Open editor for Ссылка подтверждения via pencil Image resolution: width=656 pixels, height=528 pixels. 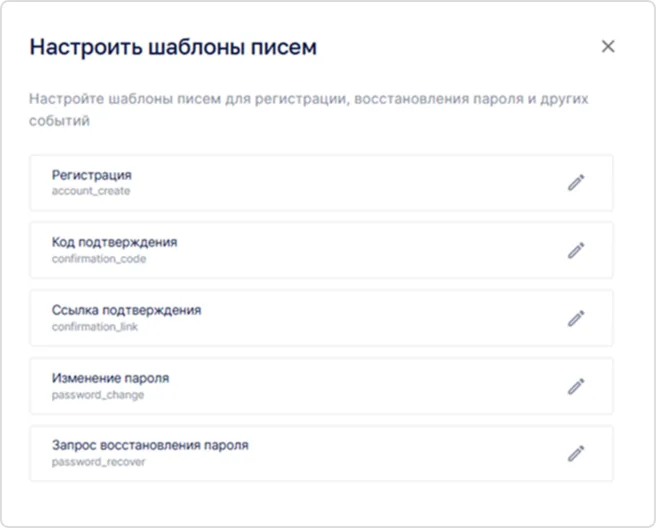point(576,318)
